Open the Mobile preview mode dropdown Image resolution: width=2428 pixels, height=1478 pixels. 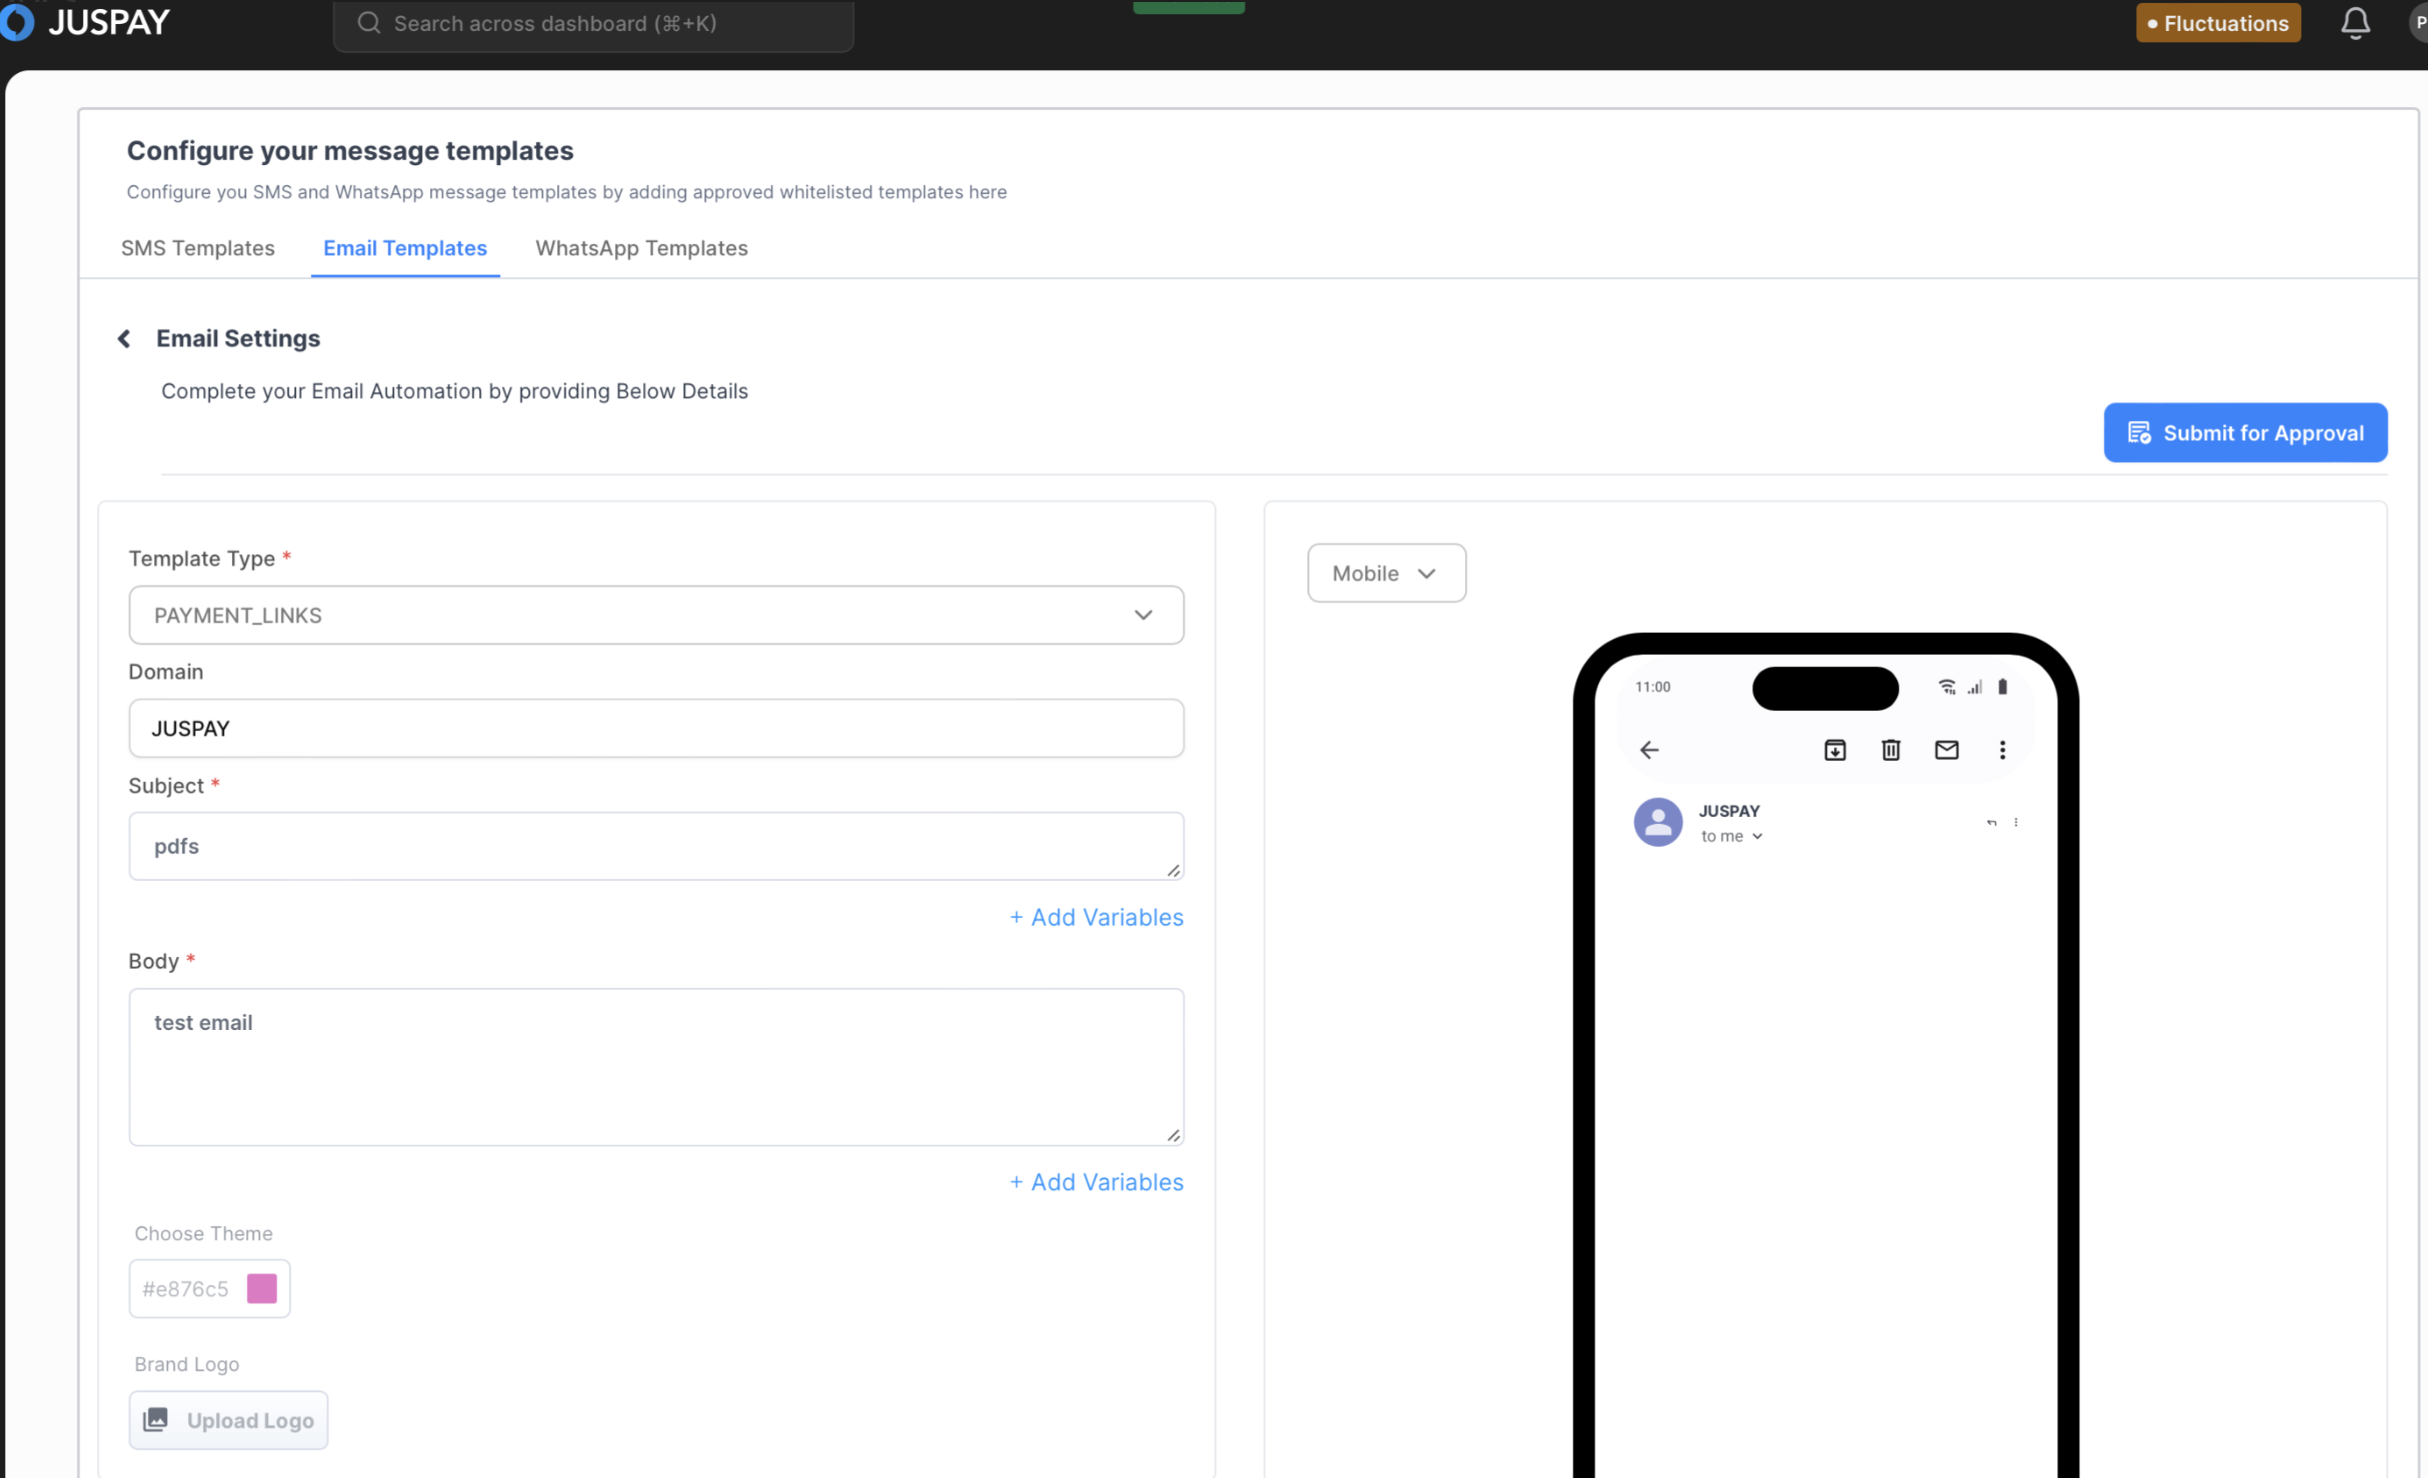pos(1385,573)
